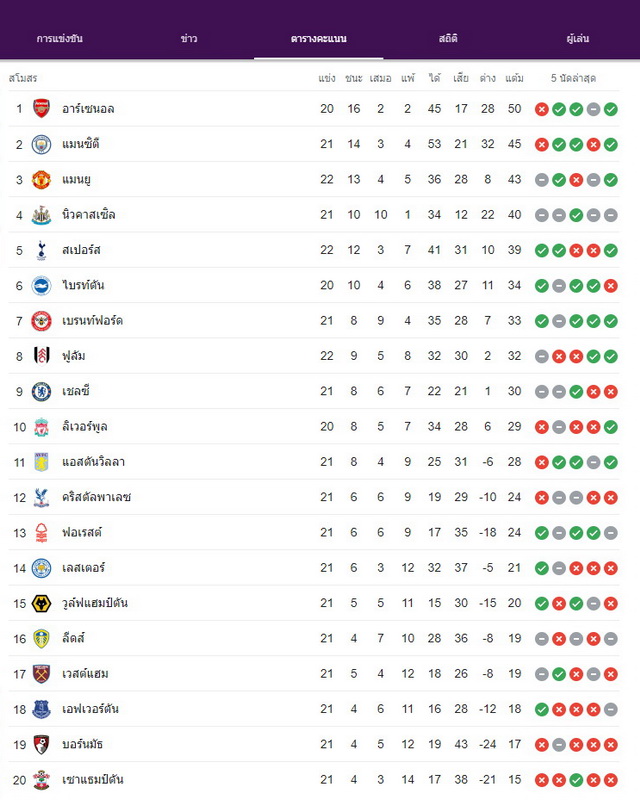Image resolution: width=640 pixels, height=800 pixels.
Task: Click the Manchester United crest
Action: click(x=41, y=180)
